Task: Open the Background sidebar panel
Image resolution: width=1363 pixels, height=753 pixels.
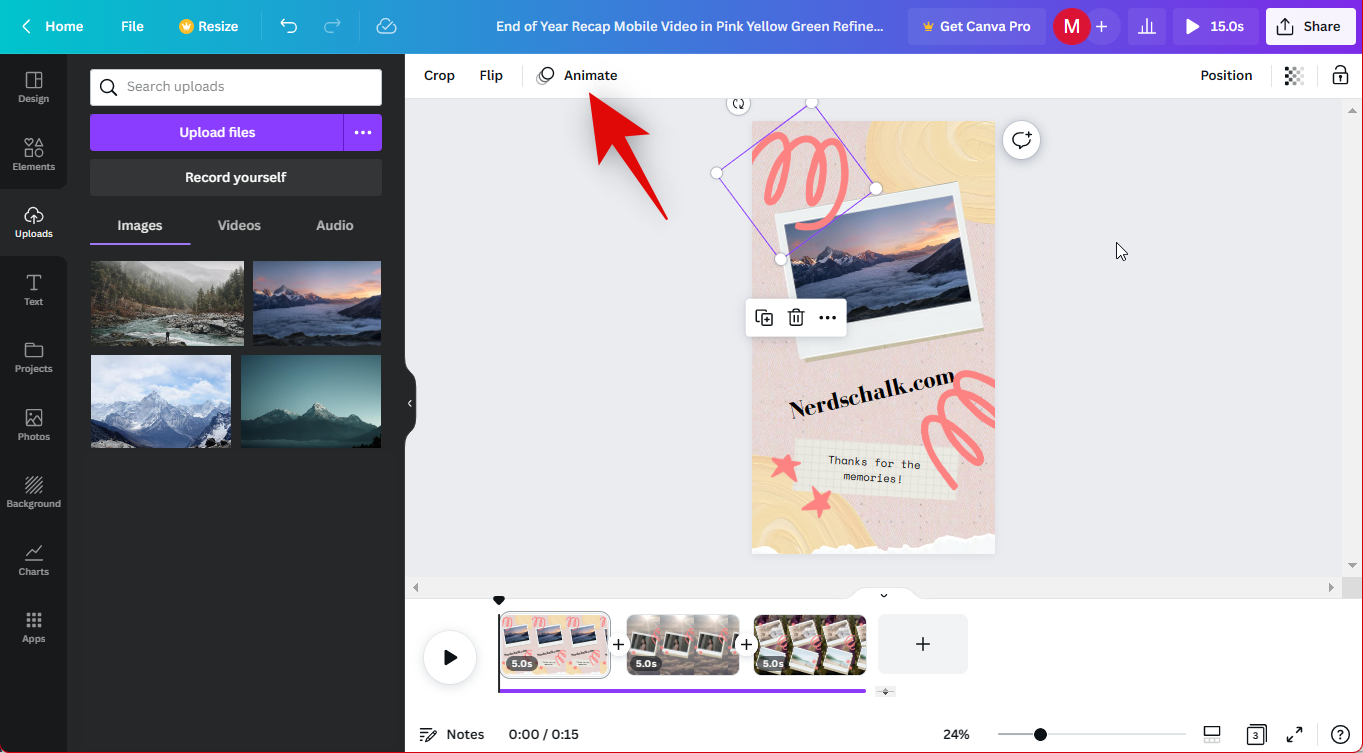Action: pyautogui.click(x=33, y=492)
